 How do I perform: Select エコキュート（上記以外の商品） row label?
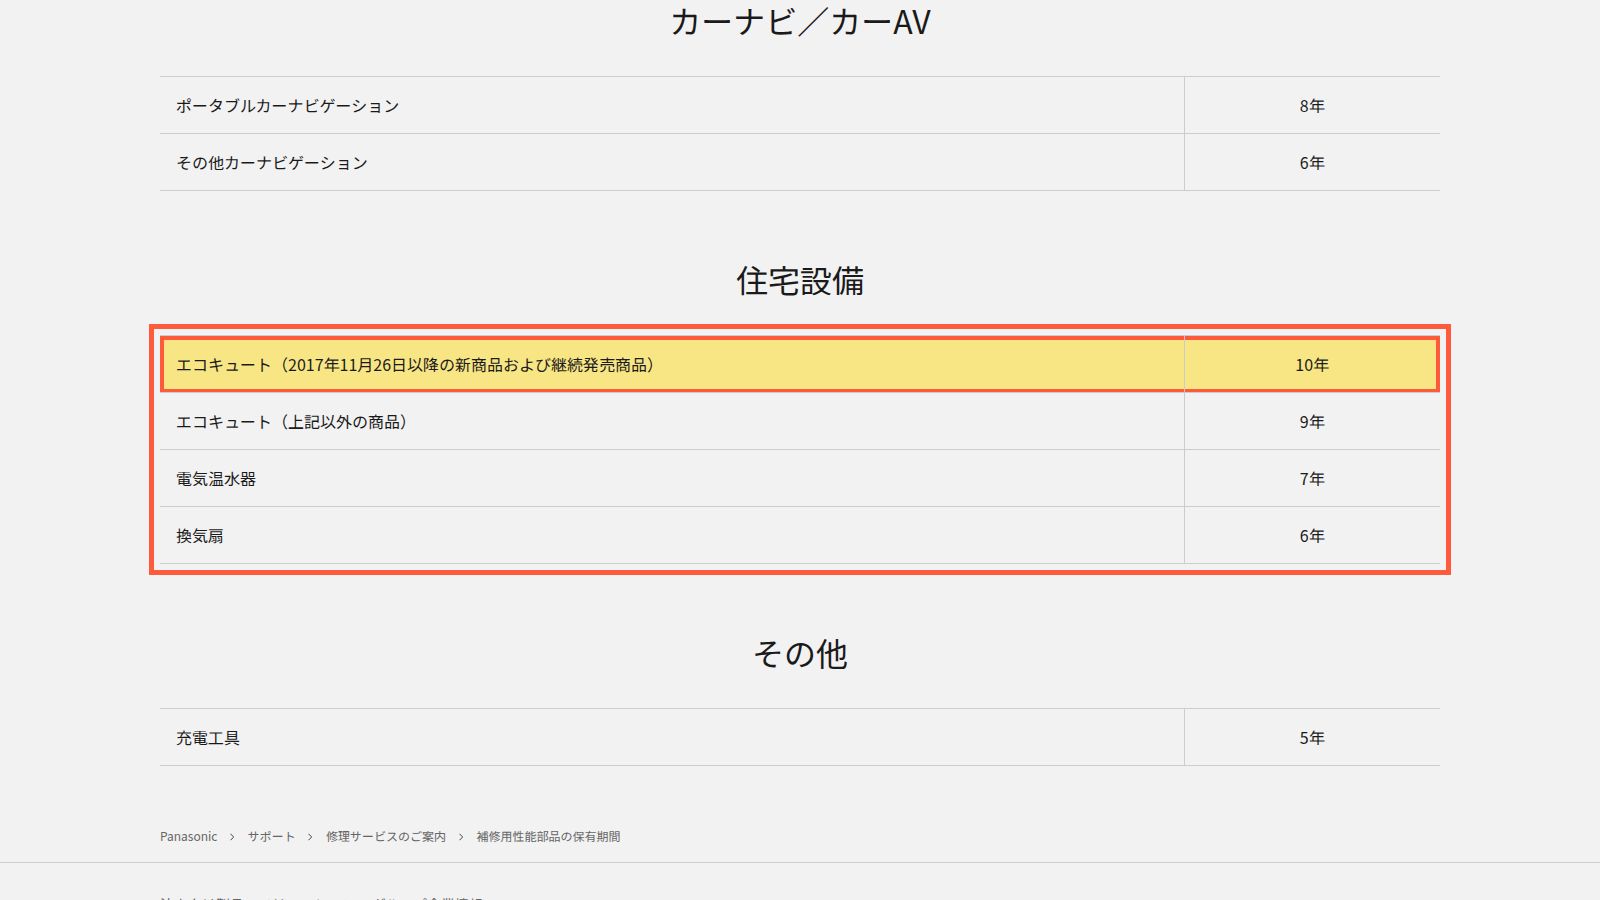(x=292, y=422)
